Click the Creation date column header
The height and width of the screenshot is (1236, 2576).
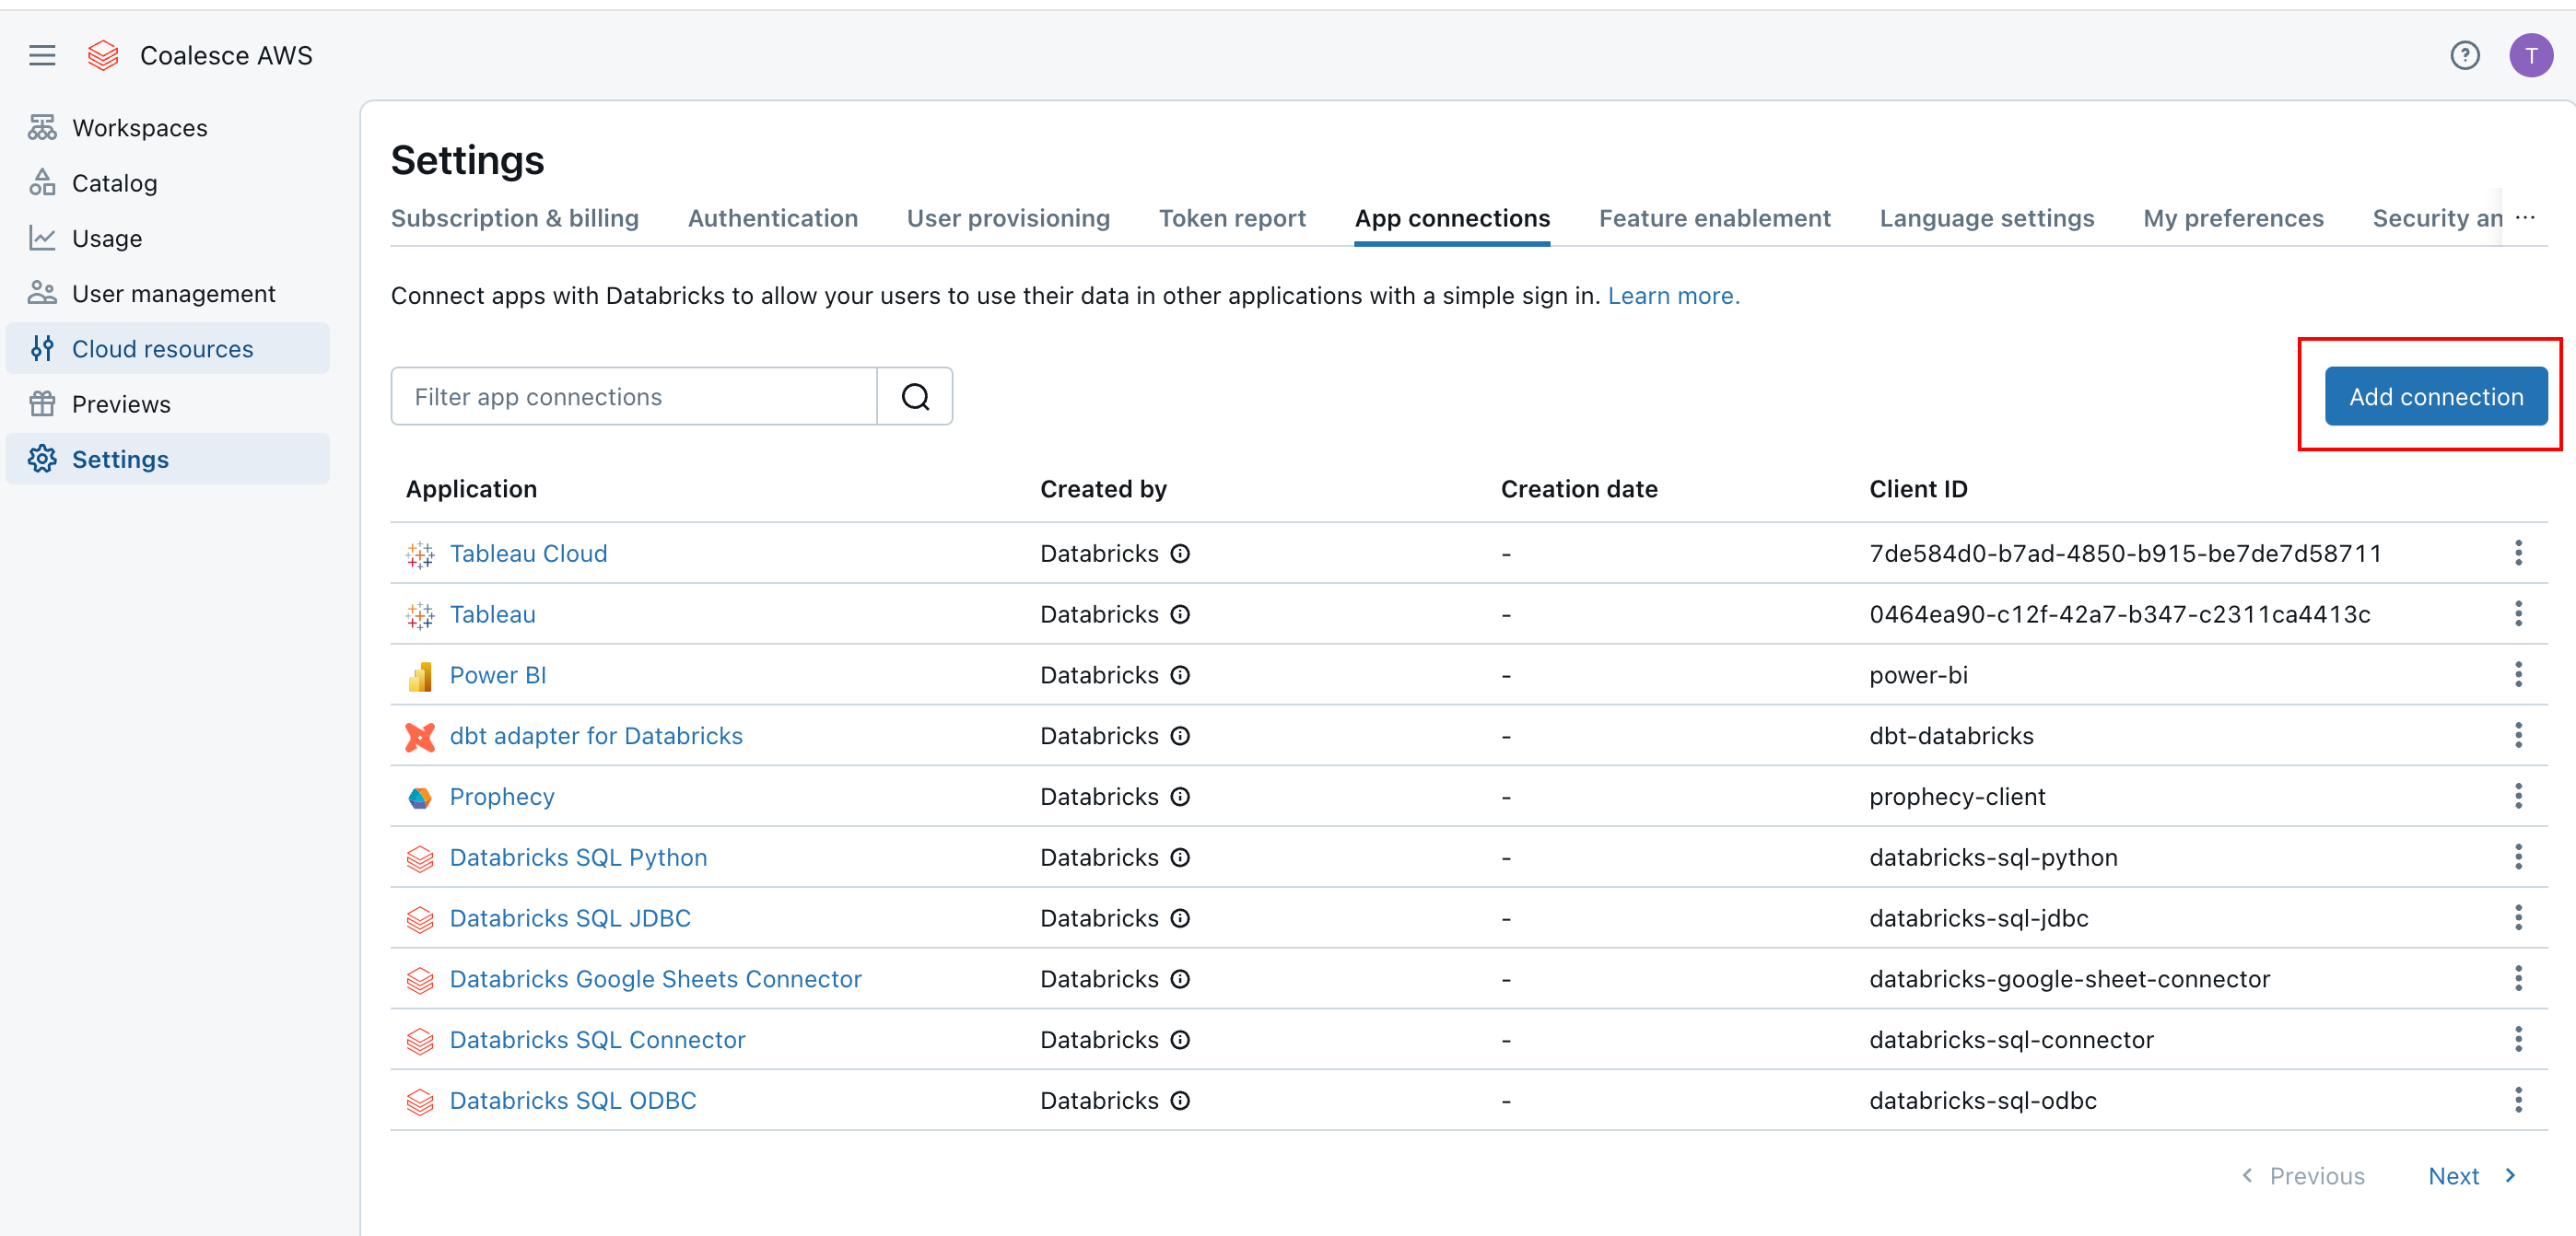[x=1579, y=489]
